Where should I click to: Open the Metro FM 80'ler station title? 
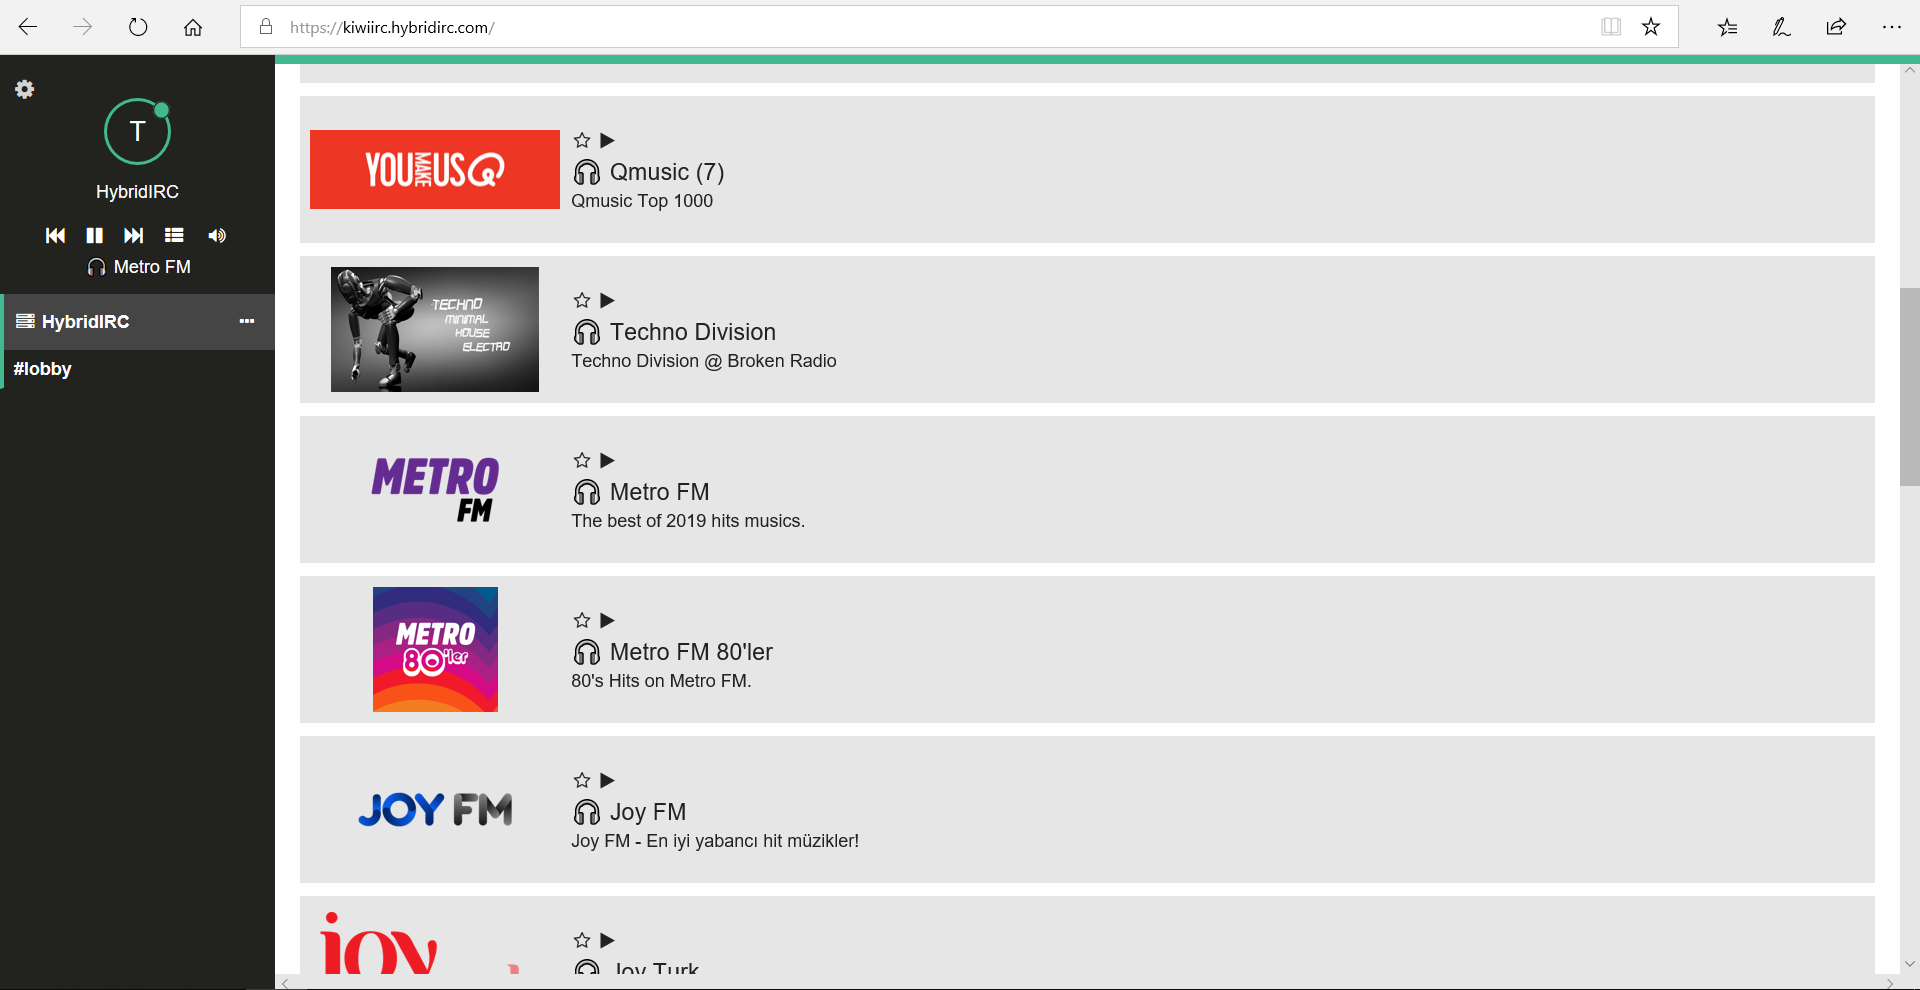[x=691, y=652]
